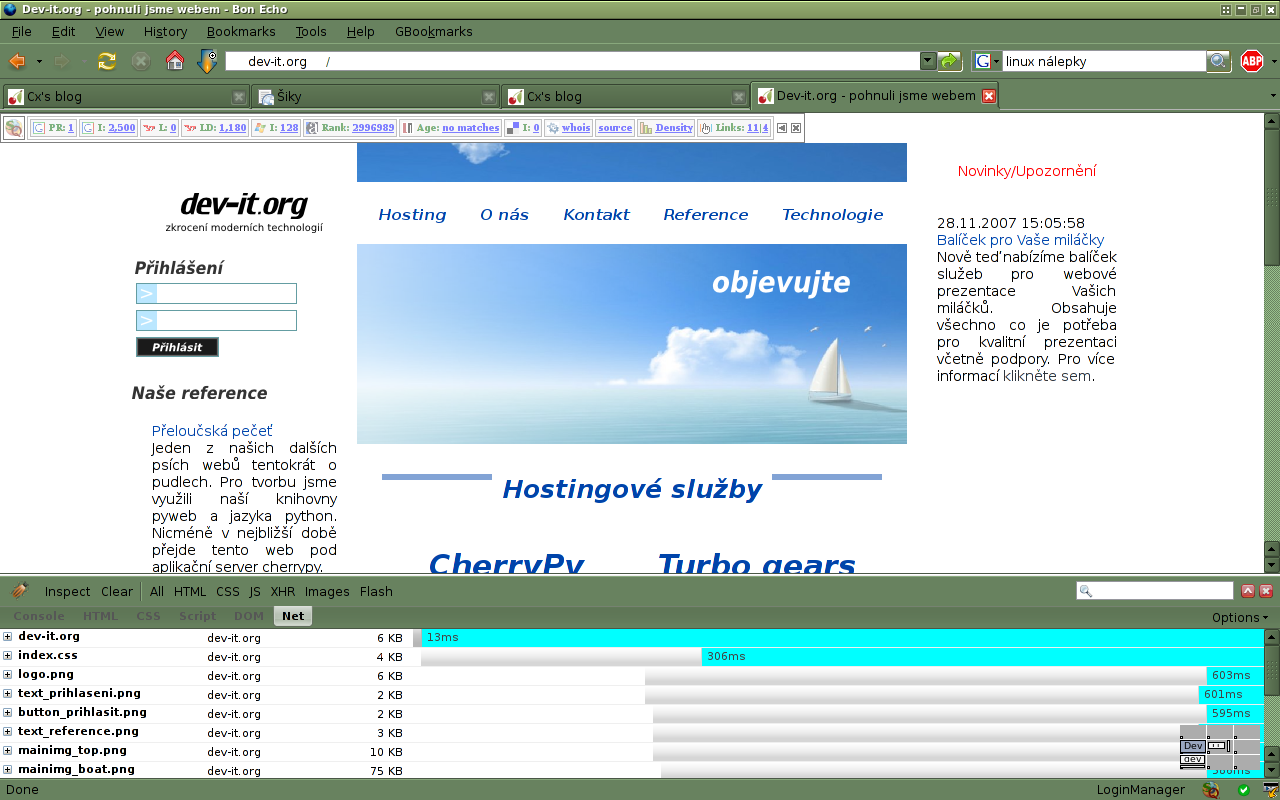The image size is (1280, 800).
Task: Click the Back arrow icon
Action: click(x=17, y=61)
